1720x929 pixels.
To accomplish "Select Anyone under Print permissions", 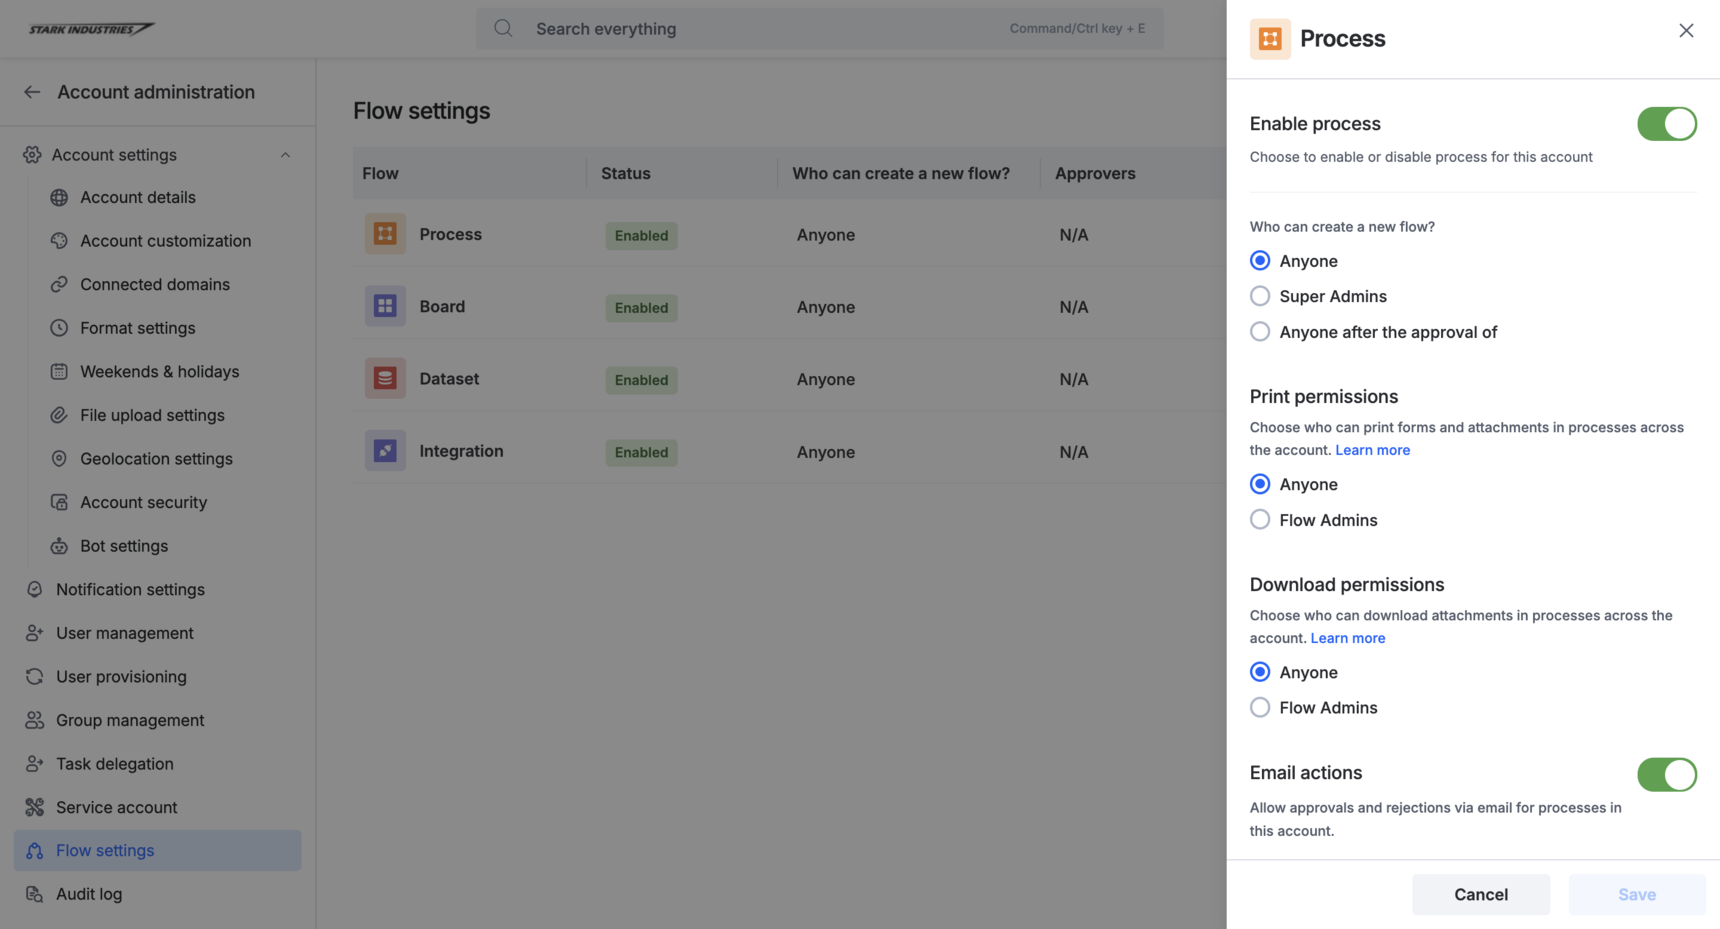I will [1260, 484].
